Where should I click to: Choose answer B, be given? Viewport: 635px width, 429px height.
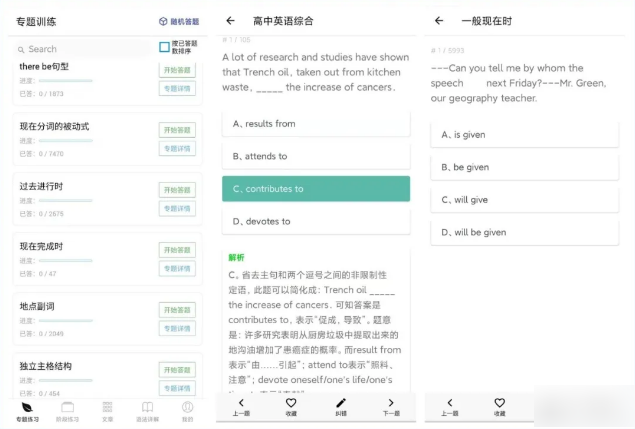click(x=524, y=167)
